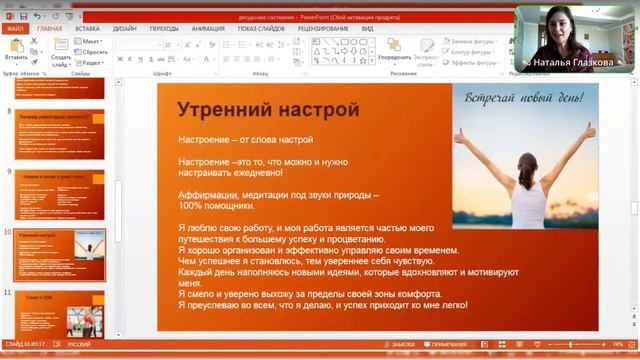Toggle Примечания (Comments) pane in status bar
This screenshot has height=360, width=640.
tap(445, 344)
